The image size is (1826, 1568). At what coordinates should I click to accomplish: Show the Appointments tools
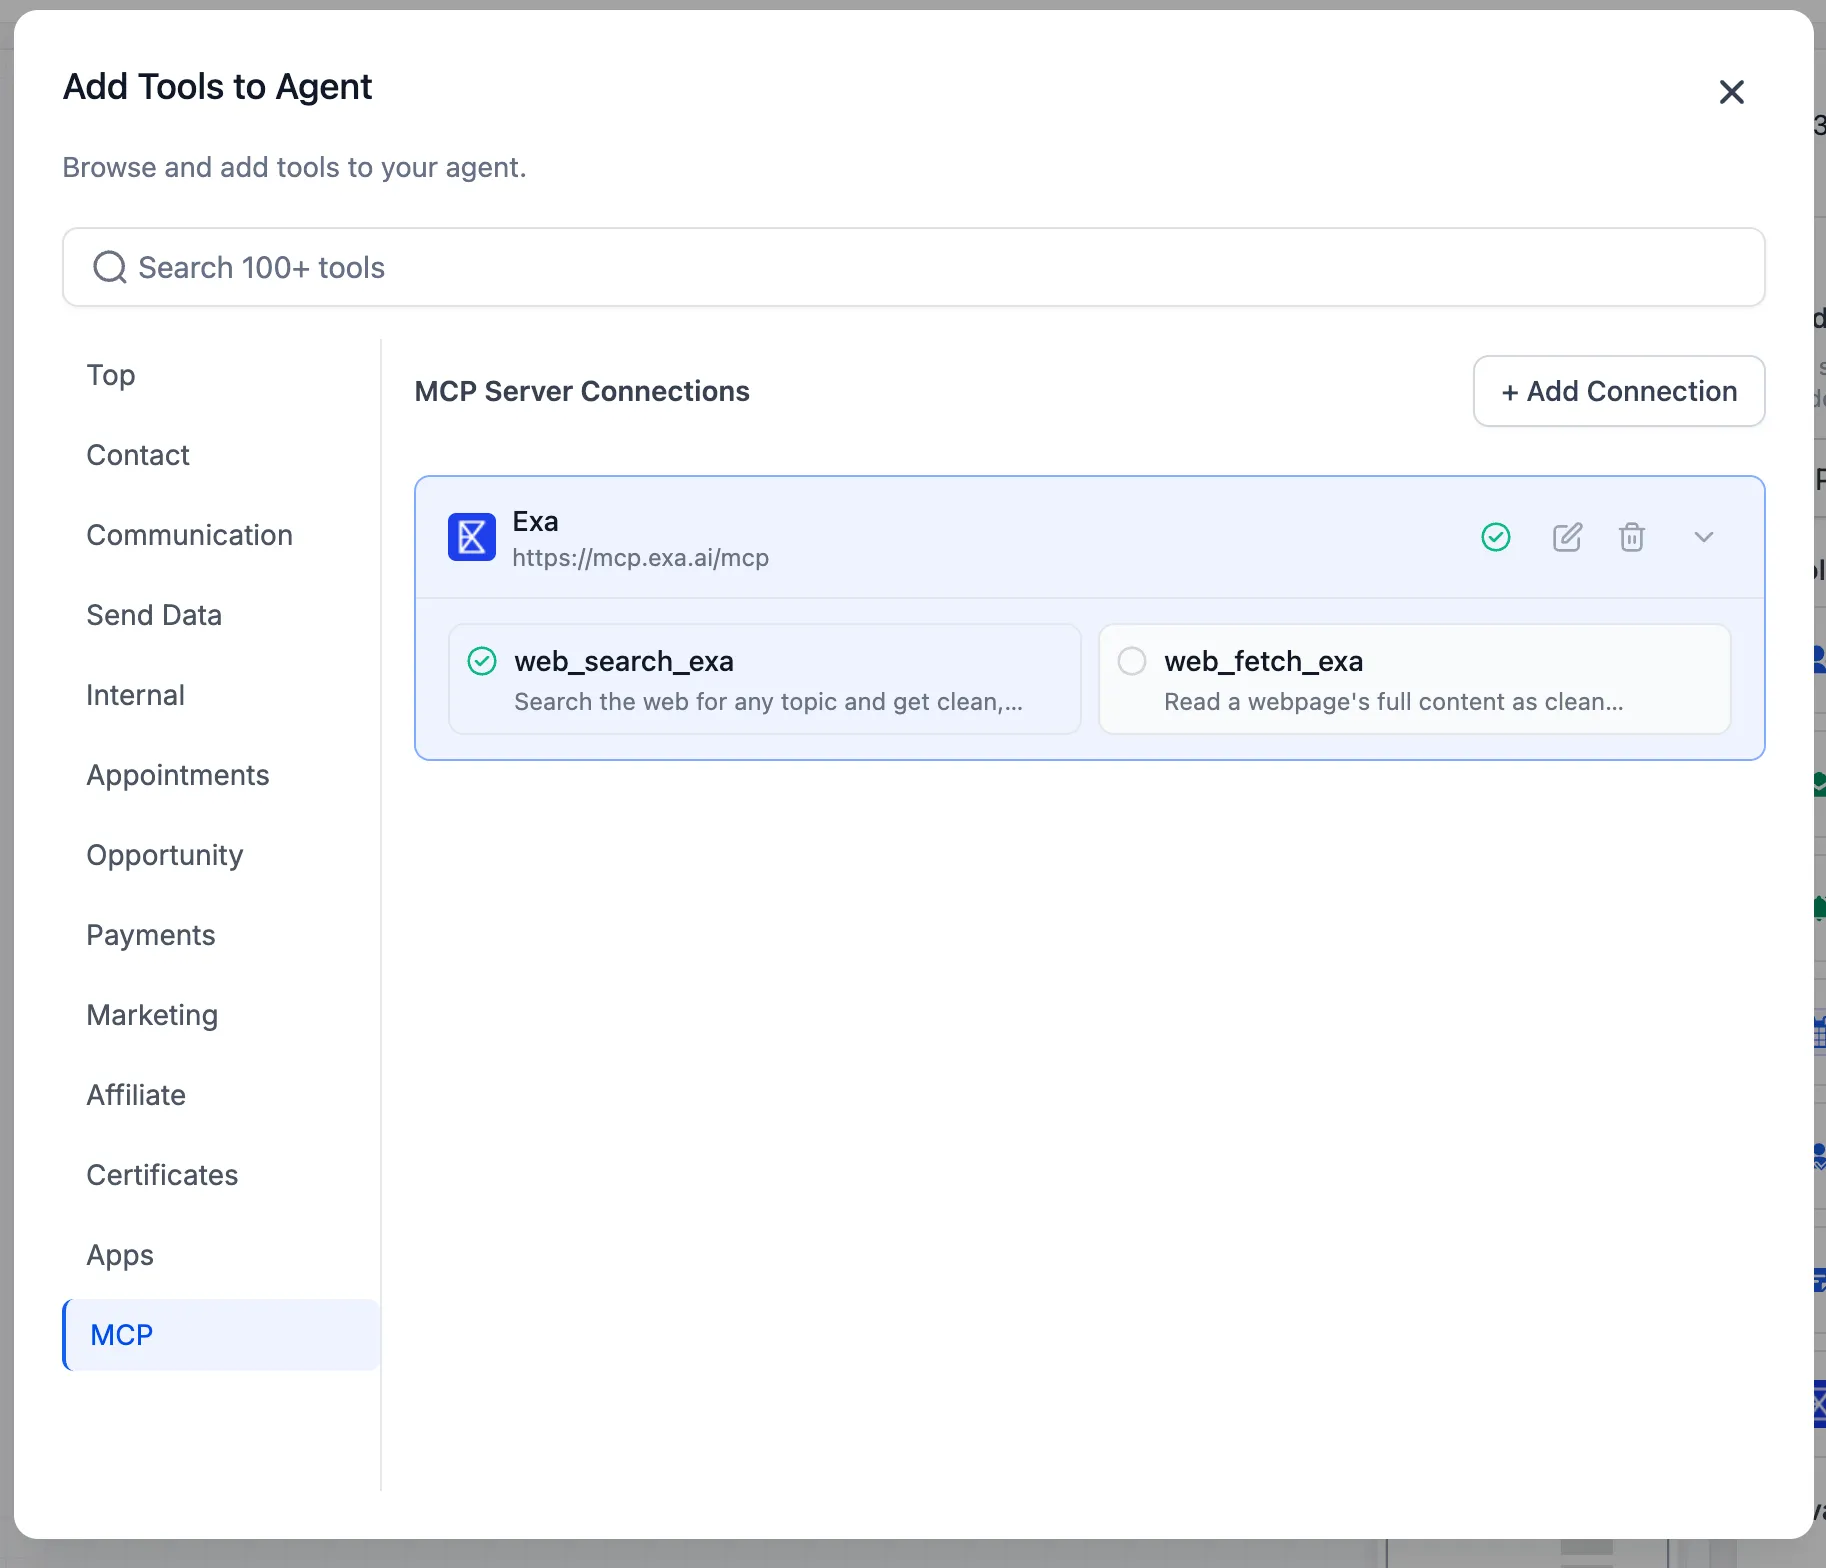178,775
